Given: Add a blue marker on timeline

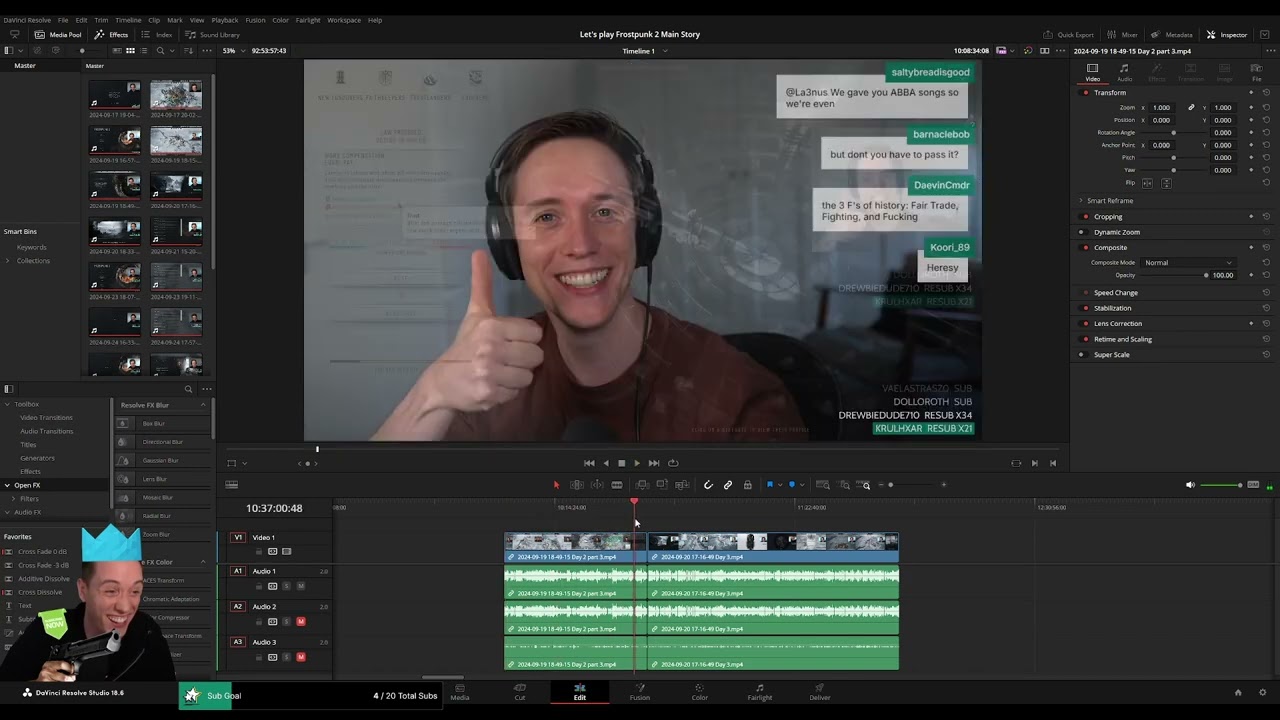Looking at the screenshot, I should click(792, 485).
